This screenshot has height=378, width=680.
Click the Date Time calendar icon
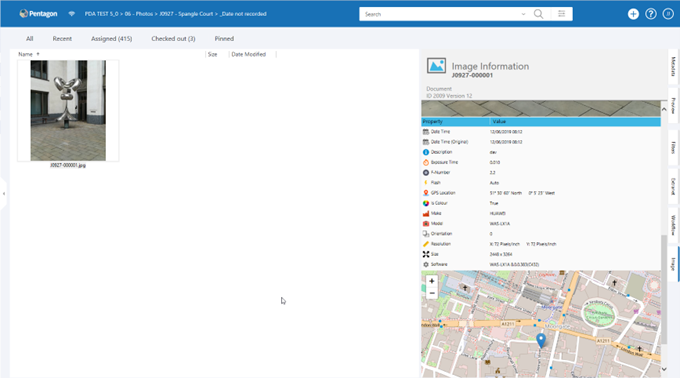(426, 131)
